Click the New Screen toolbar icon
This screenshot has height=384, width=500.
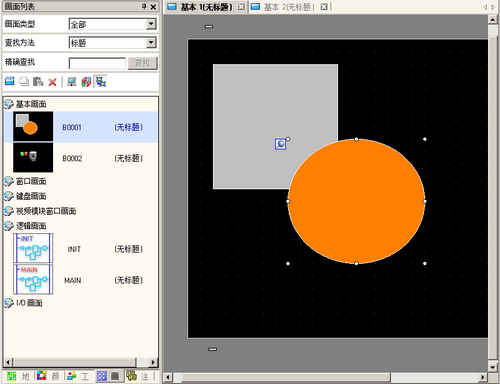(x=10, y=81)
